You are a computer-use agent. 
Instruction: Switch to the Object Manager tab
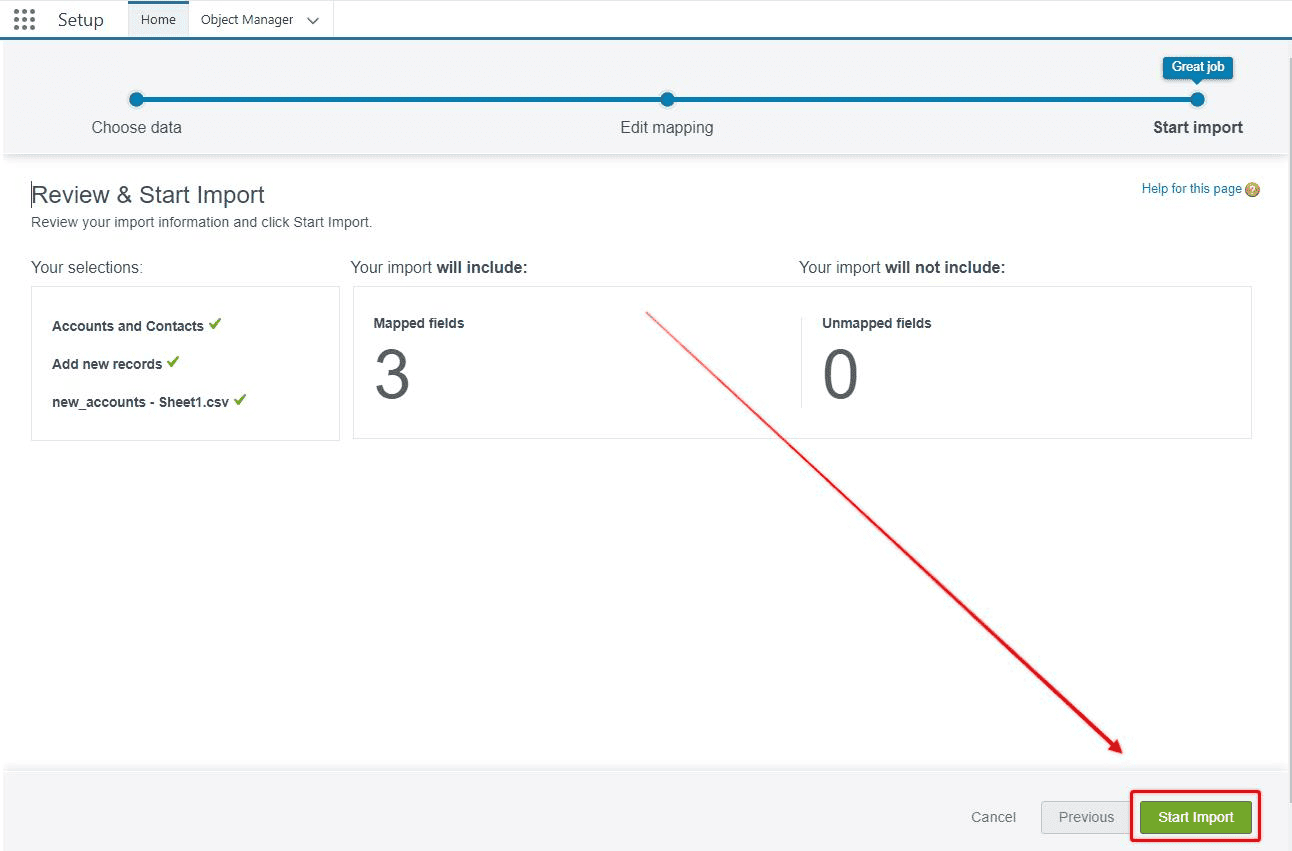[x=246, y=19]
